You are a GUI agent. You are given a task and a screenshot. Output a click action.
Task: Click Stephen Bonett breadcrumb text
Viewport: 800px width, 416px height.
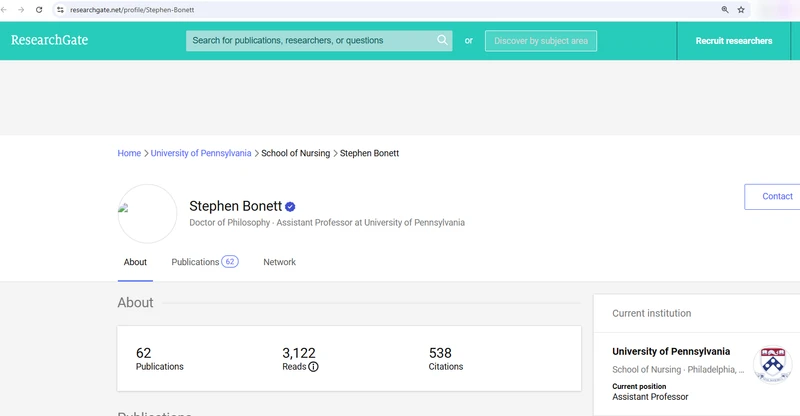coord(369,153)
